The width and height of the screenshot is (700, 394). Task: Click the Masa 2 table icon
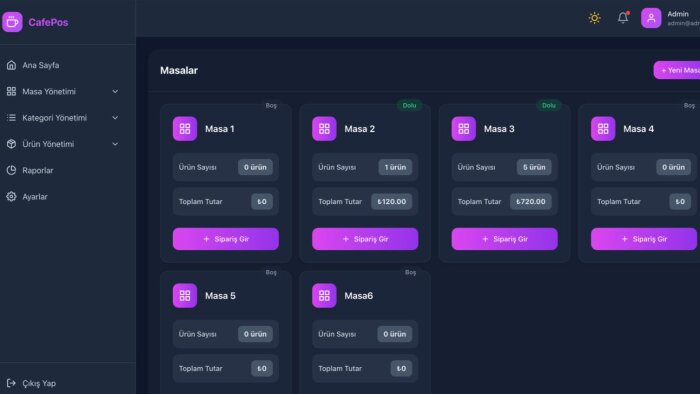324,129
